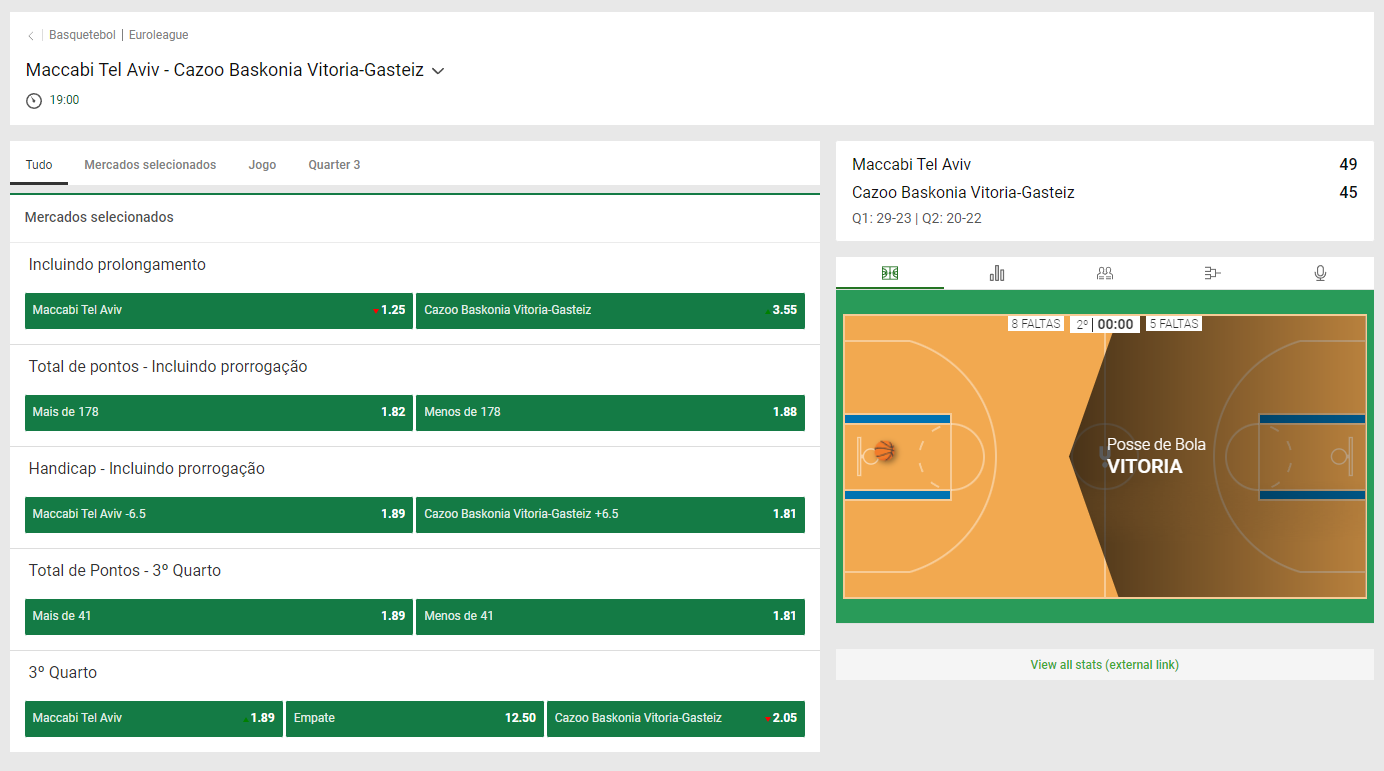The image size is (1384, 771).
Task: Click View all stats external link
Action: [1104, 664]
